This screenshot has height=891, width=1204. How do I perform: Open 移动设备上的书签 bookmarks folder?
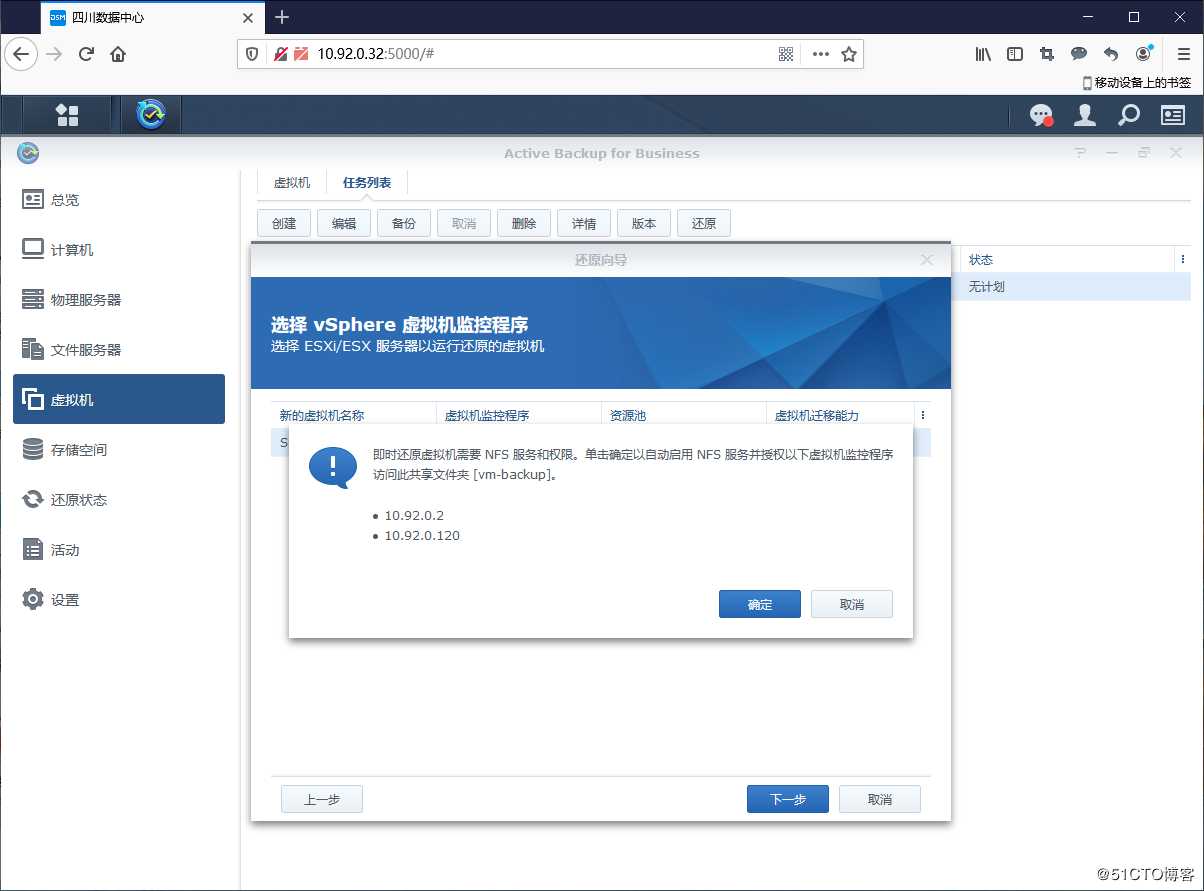click(1137, 83)
